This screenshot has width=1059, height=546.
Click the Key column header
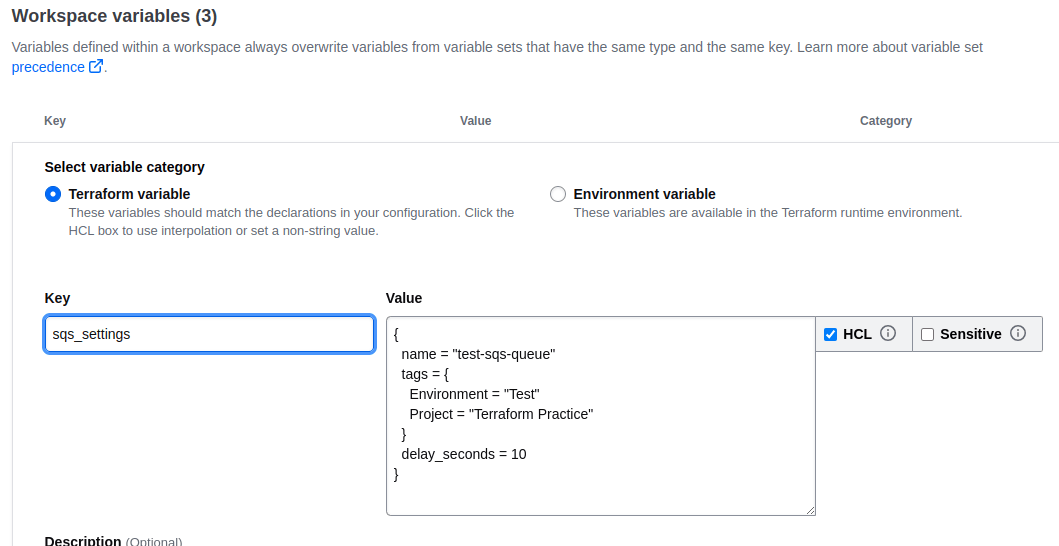(55, 121)
